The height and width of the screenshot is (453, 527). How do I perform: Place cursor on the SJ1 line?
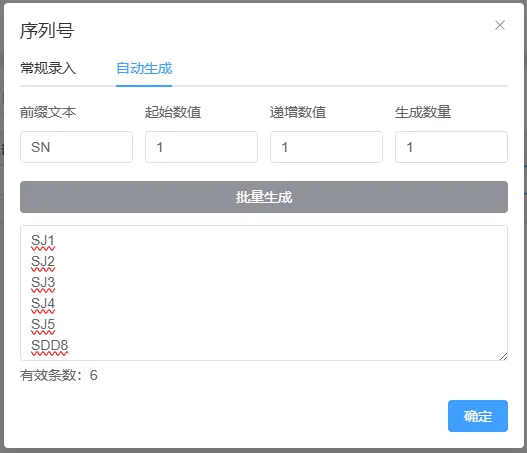43,241
